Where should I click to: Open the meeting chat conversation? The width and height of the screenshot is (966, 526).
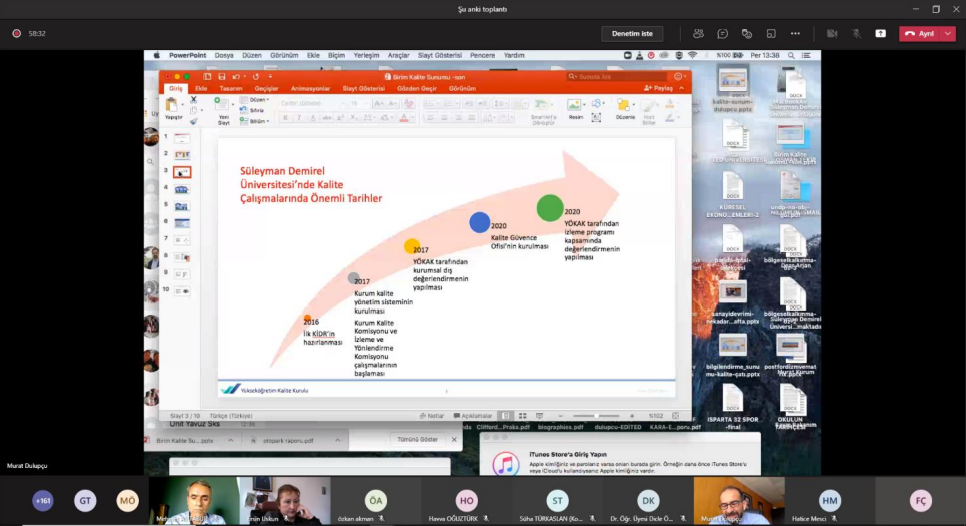722,33
